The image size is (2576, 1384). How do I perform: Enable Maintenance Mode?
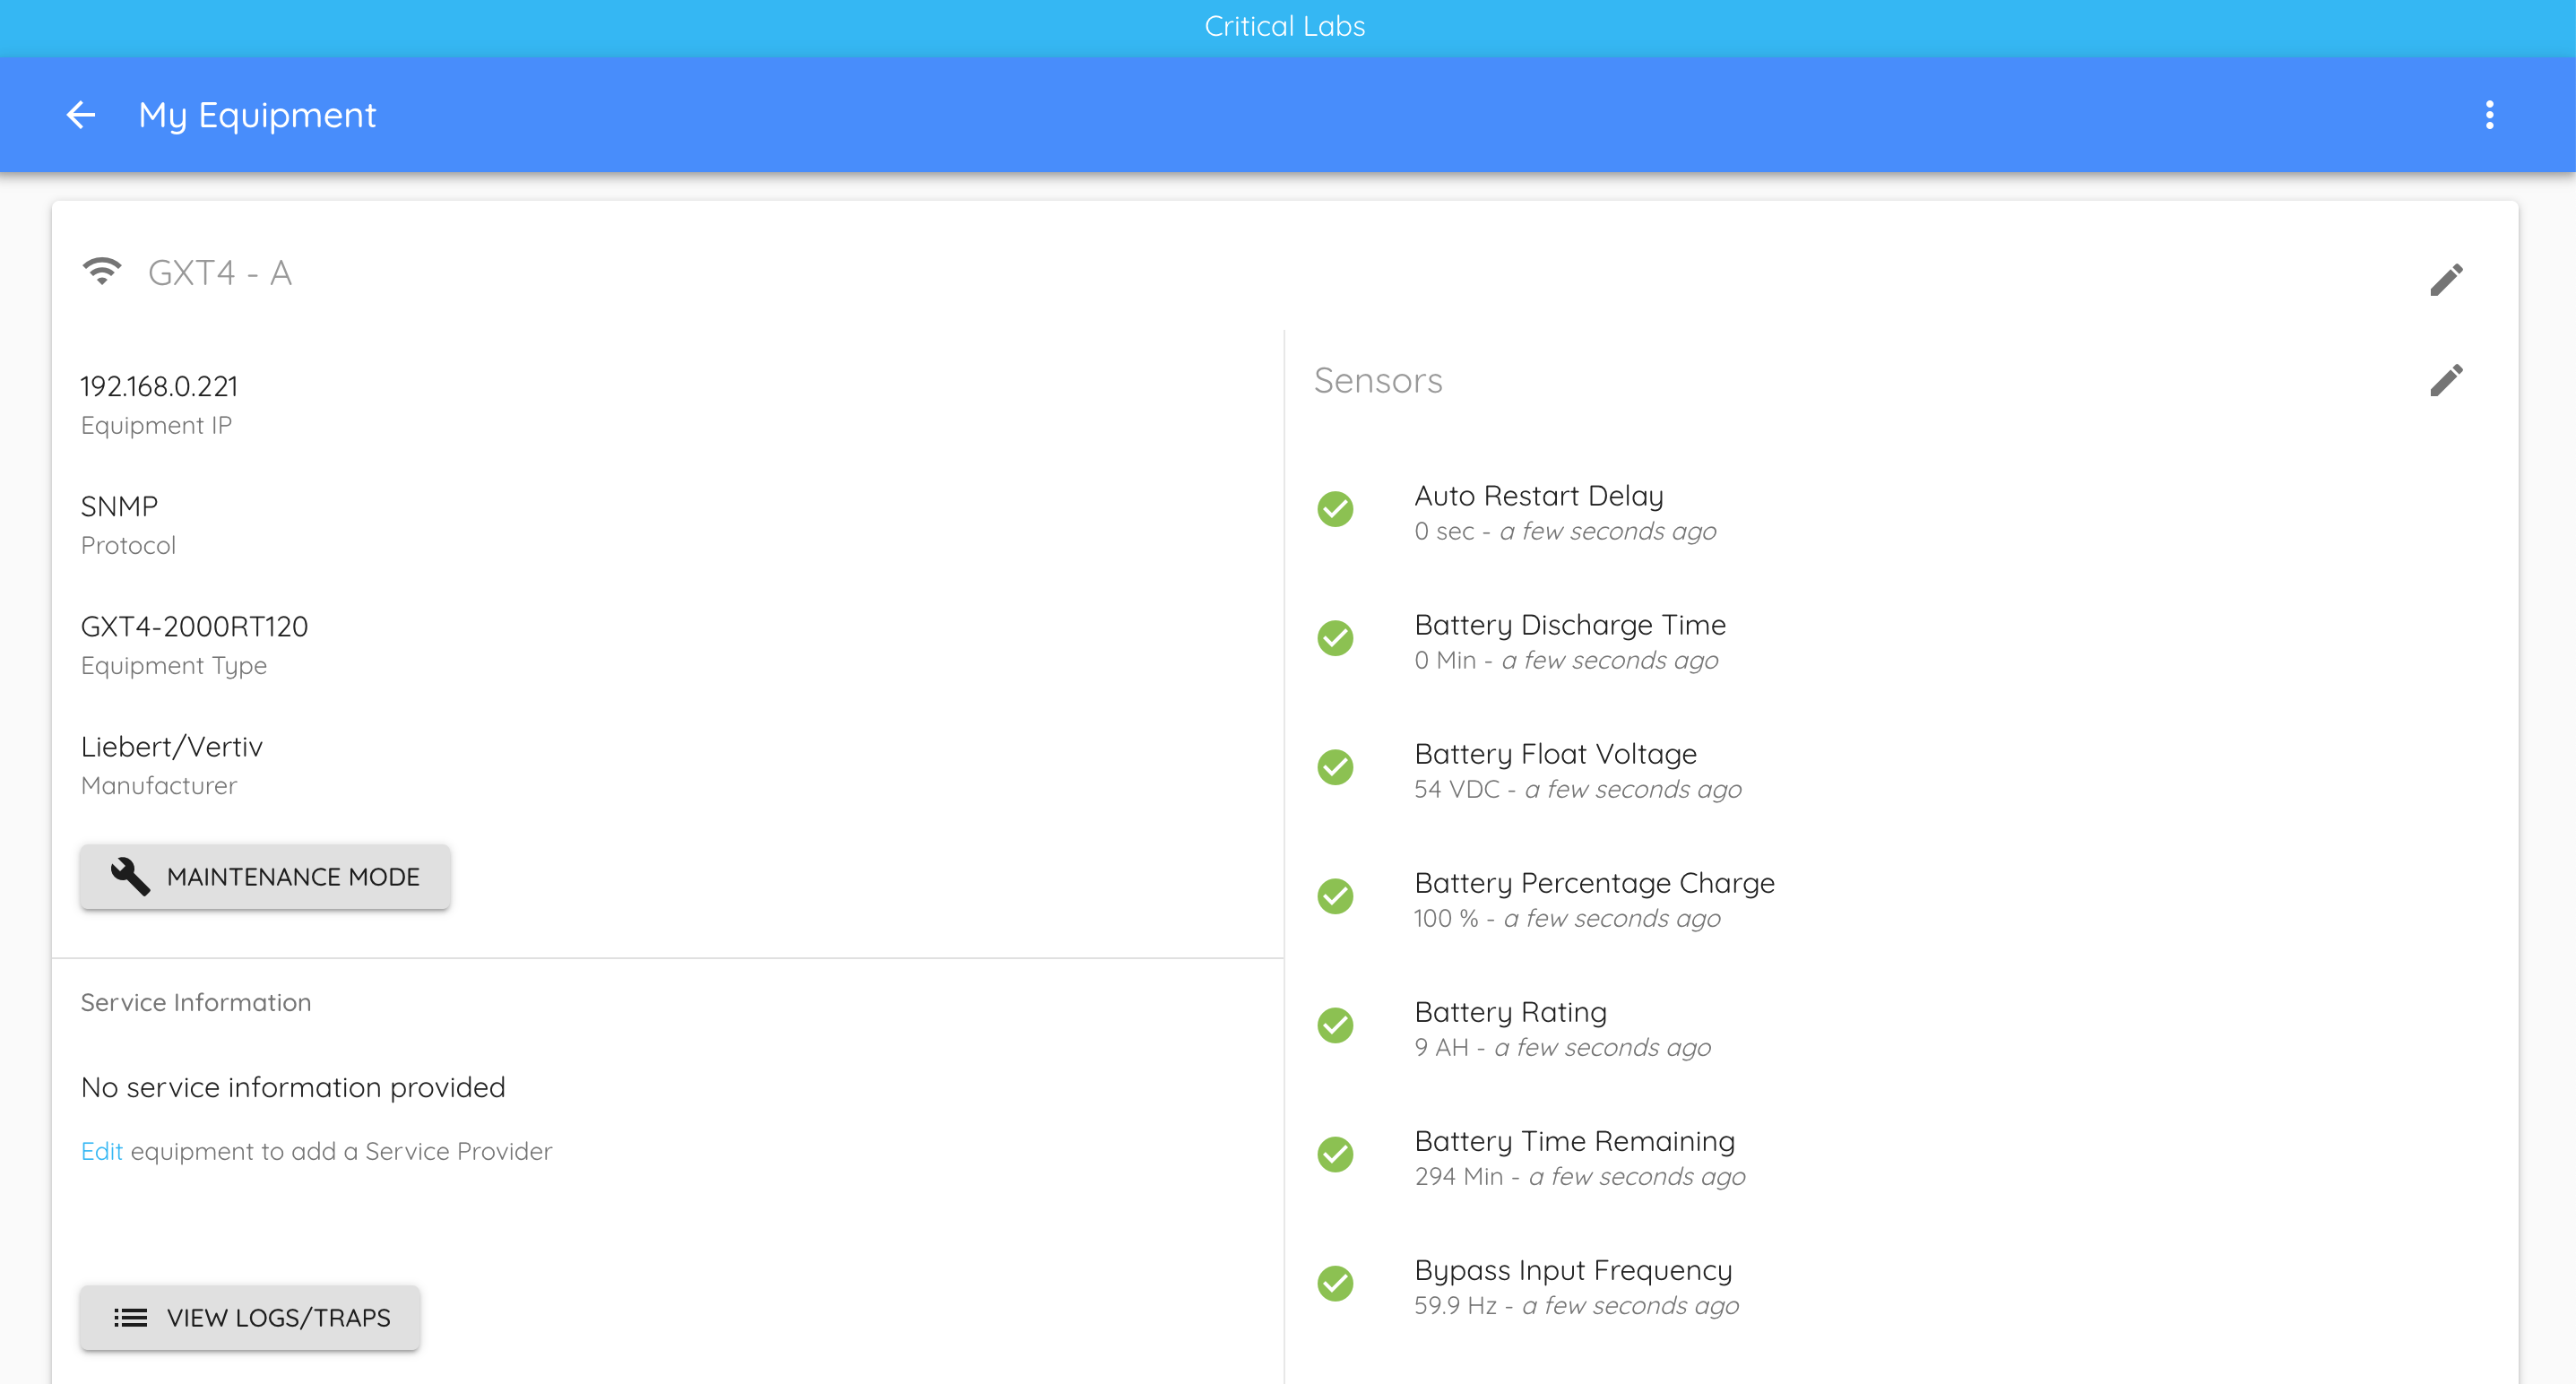[265, 877]
